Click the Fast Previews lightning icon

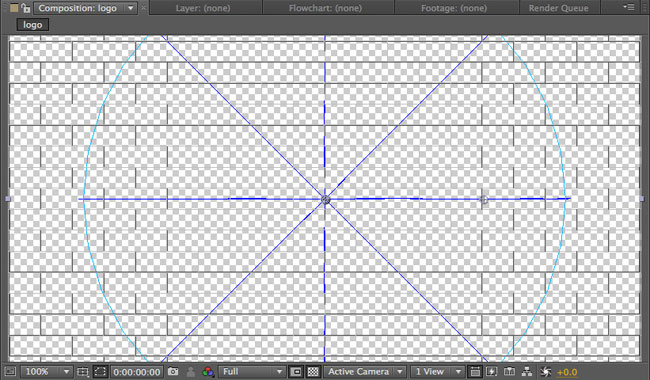point(492,372)
